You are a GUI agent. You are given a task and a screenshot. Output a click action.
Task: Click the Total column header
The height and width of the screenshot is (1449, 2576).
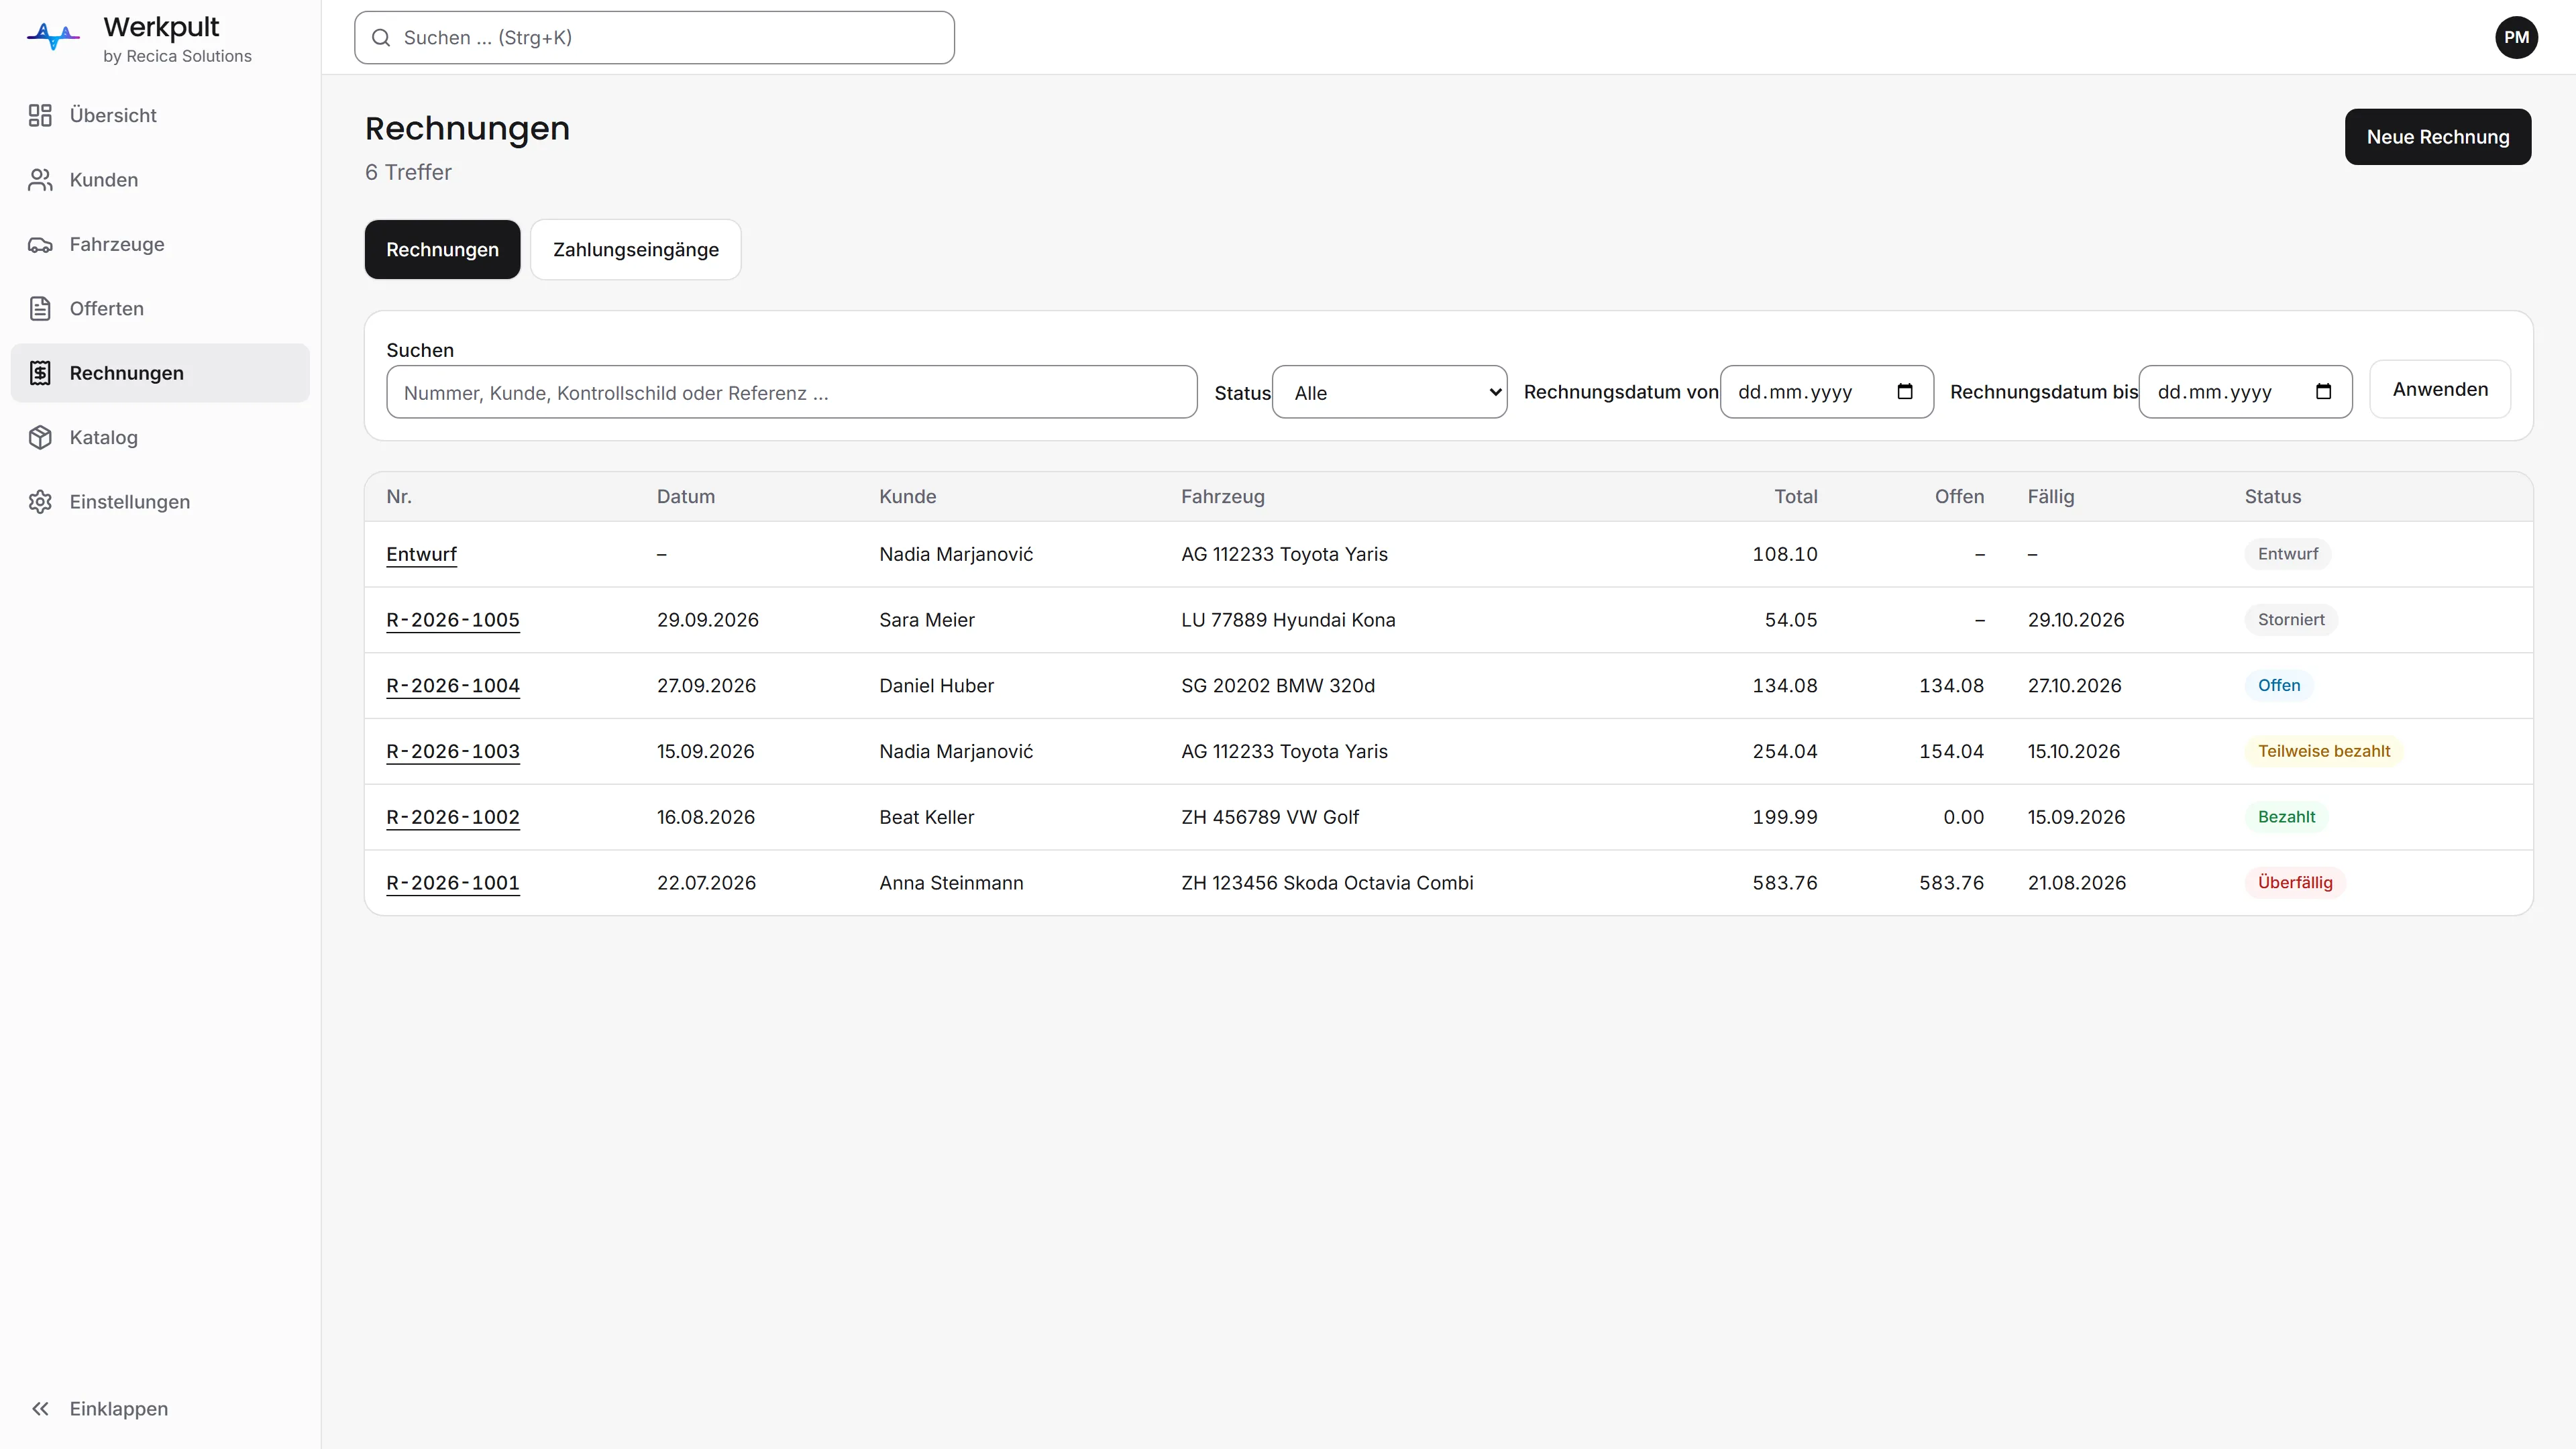(1795, 497)
